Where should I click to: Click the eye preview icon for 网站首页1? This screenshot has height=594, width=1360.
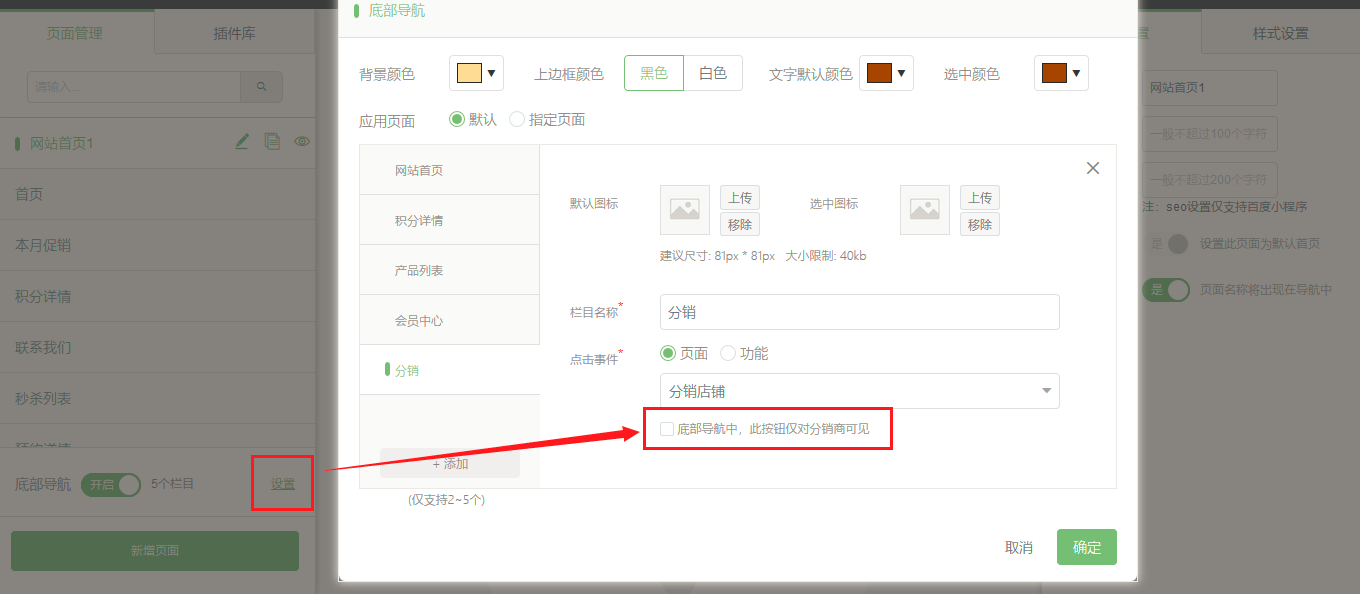point(302,142)
